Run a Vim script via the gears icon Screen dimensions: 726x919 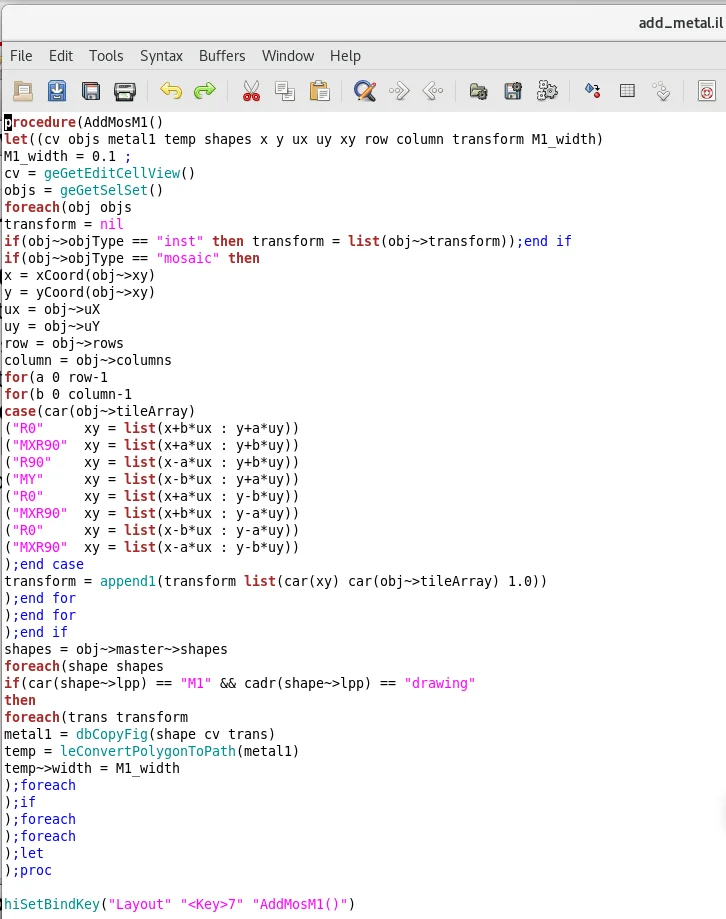coord(547,91)
